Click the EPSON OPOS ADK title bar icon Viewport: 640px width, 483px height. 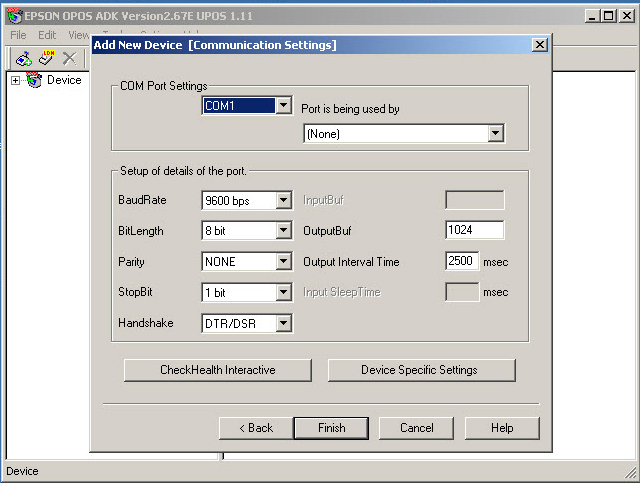pyautogui.click(x=14, y=16)
